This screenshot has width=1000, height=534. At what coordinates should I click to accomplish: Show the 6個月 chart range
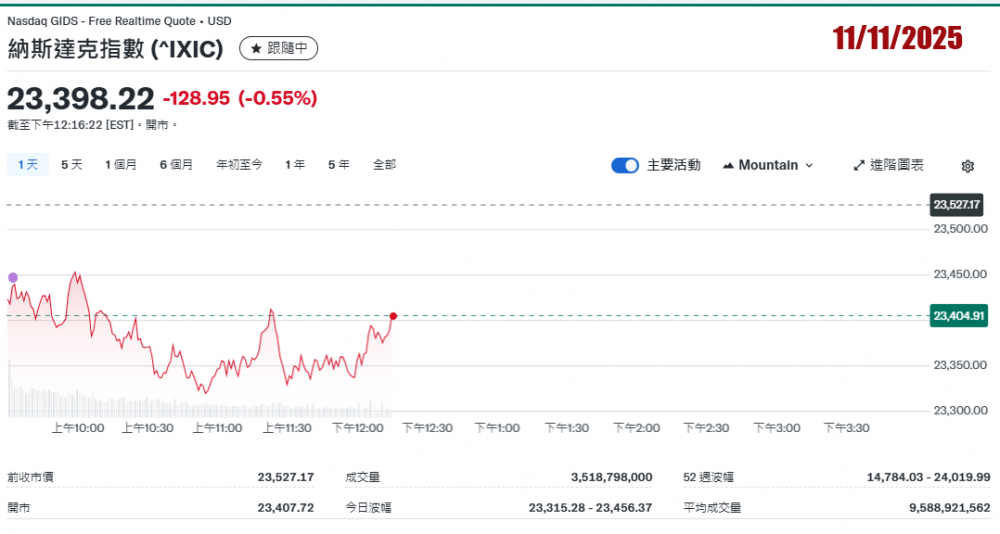[176, 164]
